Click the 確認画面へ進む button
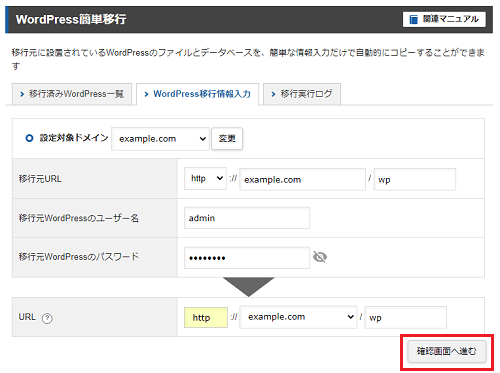The width and height of the screenshot is (500, 373). click(447, 351)
